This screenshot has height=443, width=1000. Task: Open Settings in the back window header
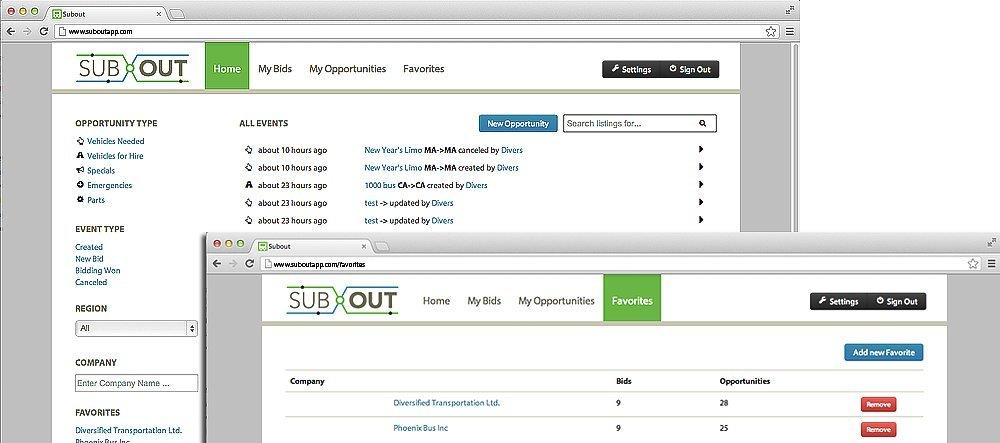point(631,69)
